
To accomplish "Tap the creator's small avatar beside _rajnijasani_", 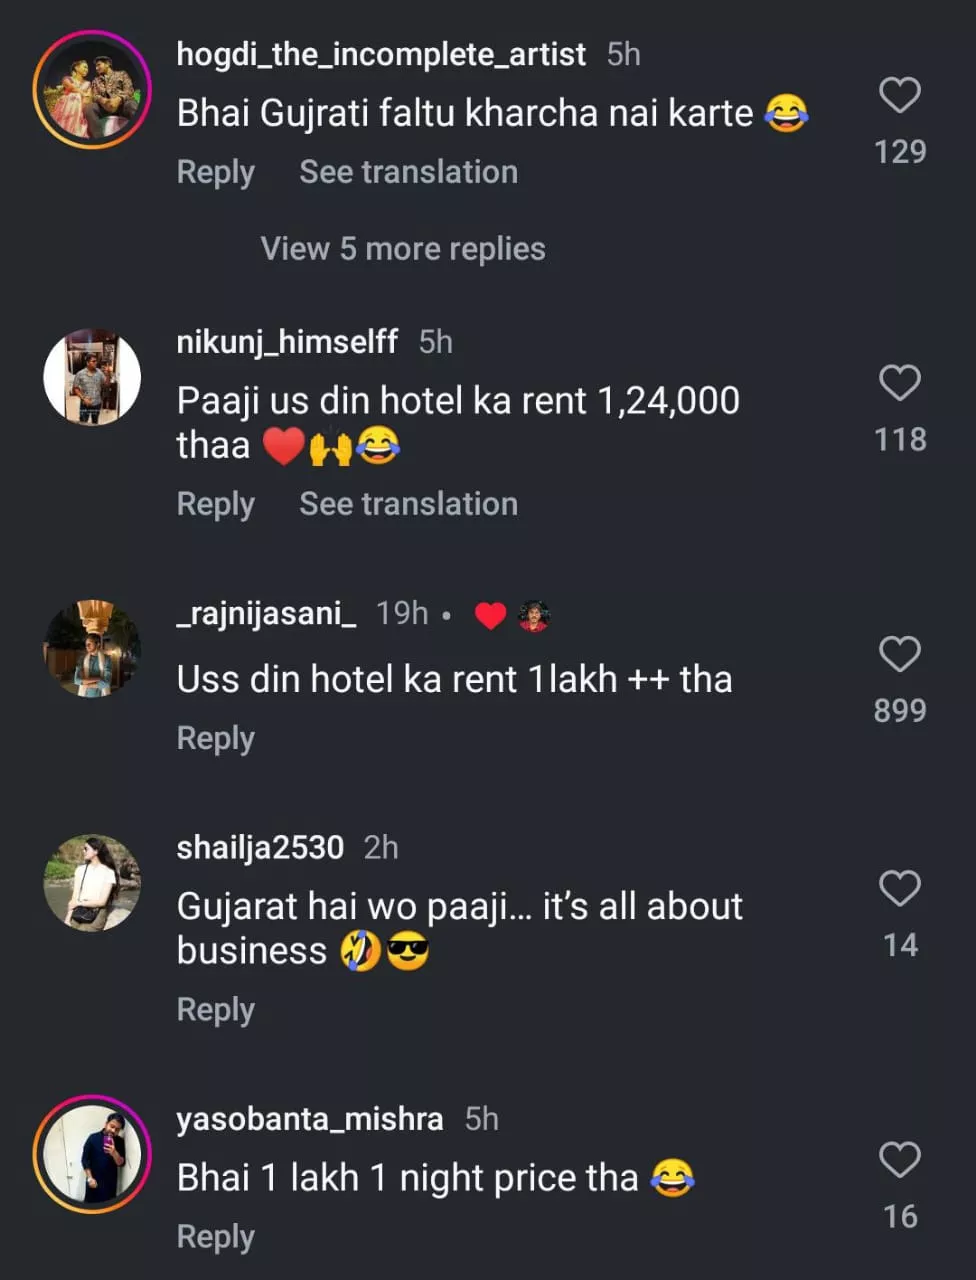I will click(535, 615).
